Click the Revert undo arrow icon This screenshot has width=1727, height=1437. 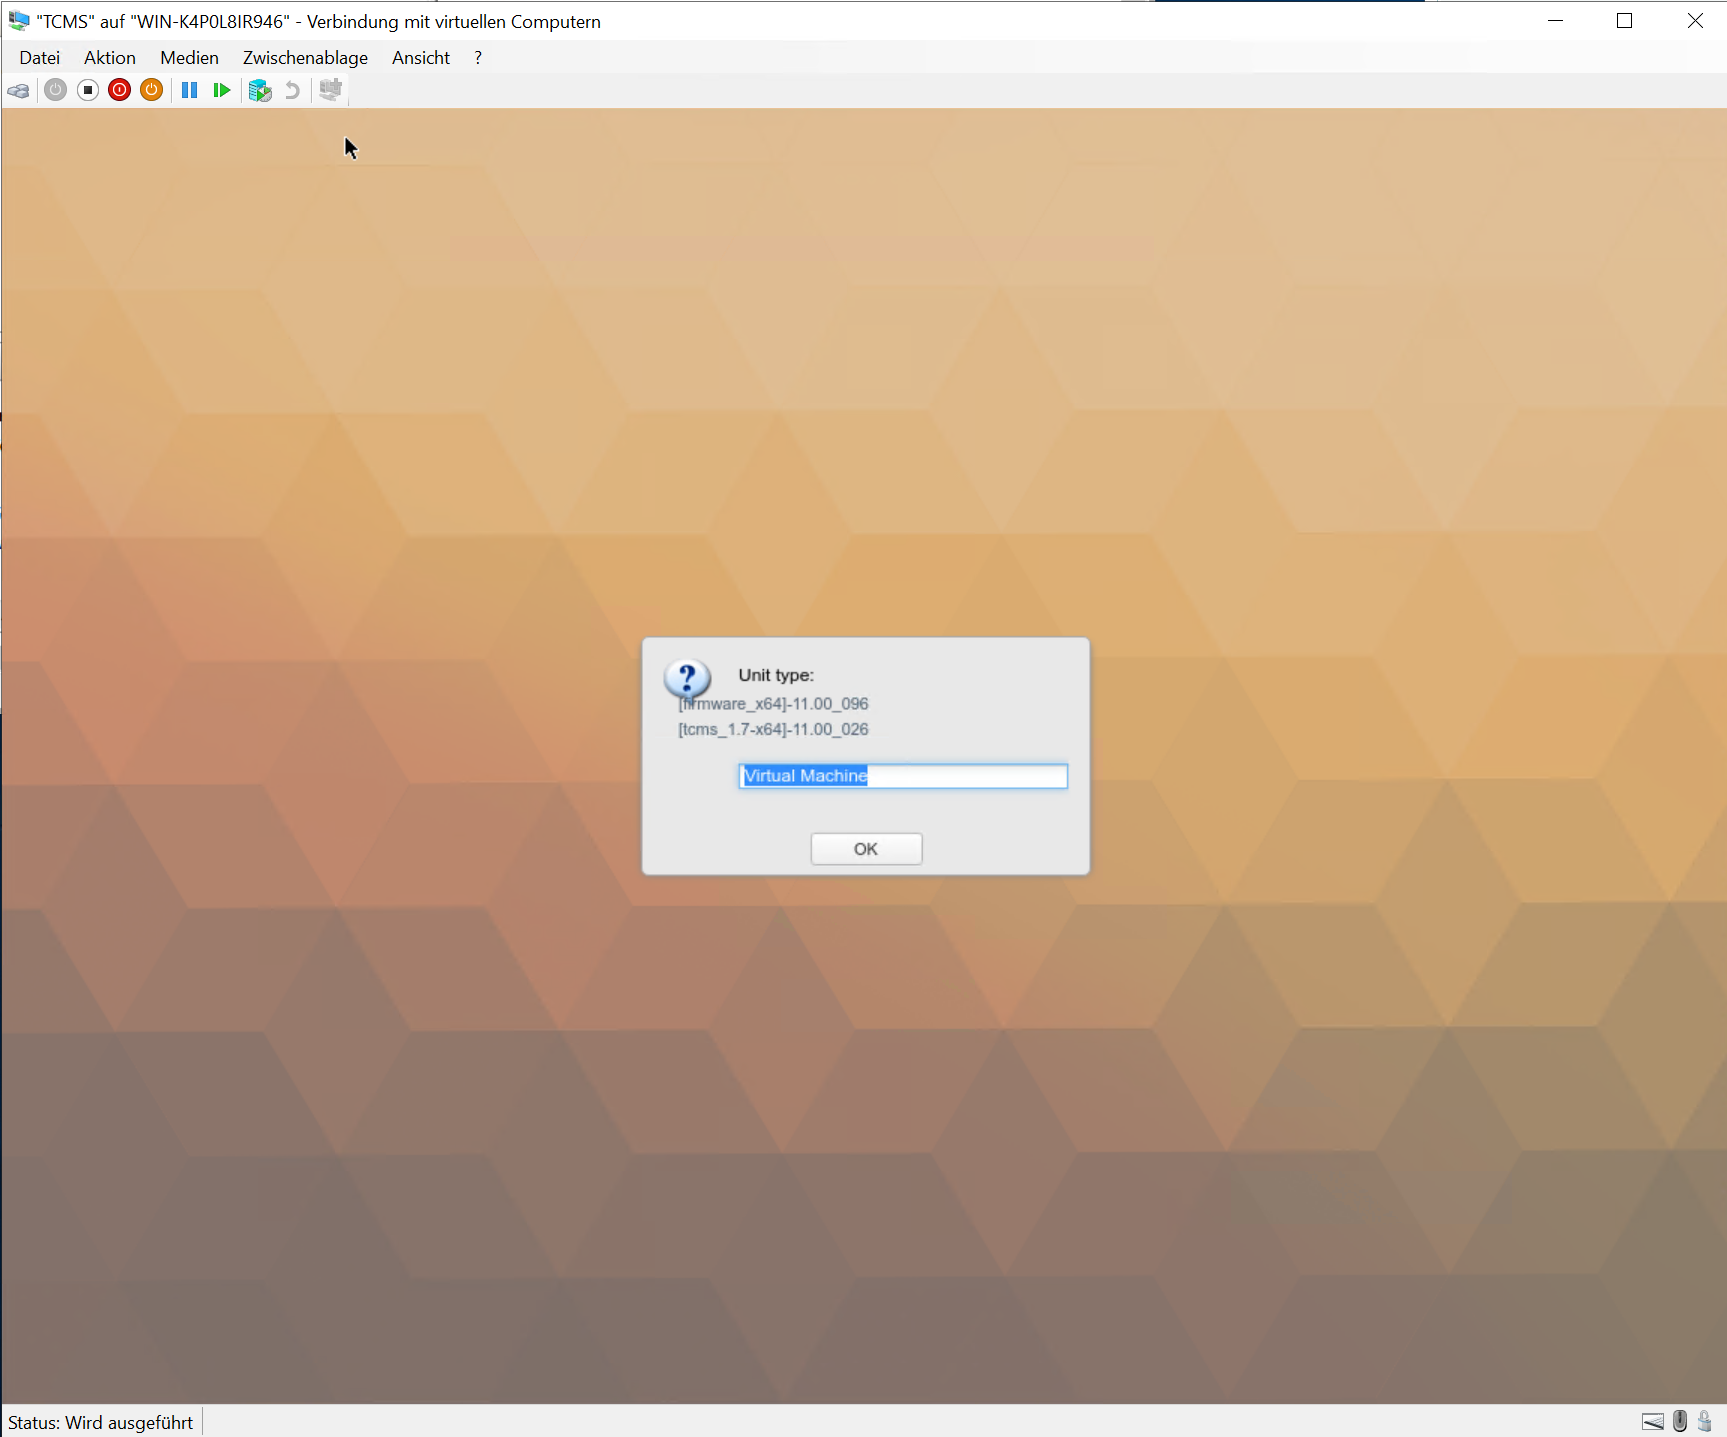[x=292, y=91]
